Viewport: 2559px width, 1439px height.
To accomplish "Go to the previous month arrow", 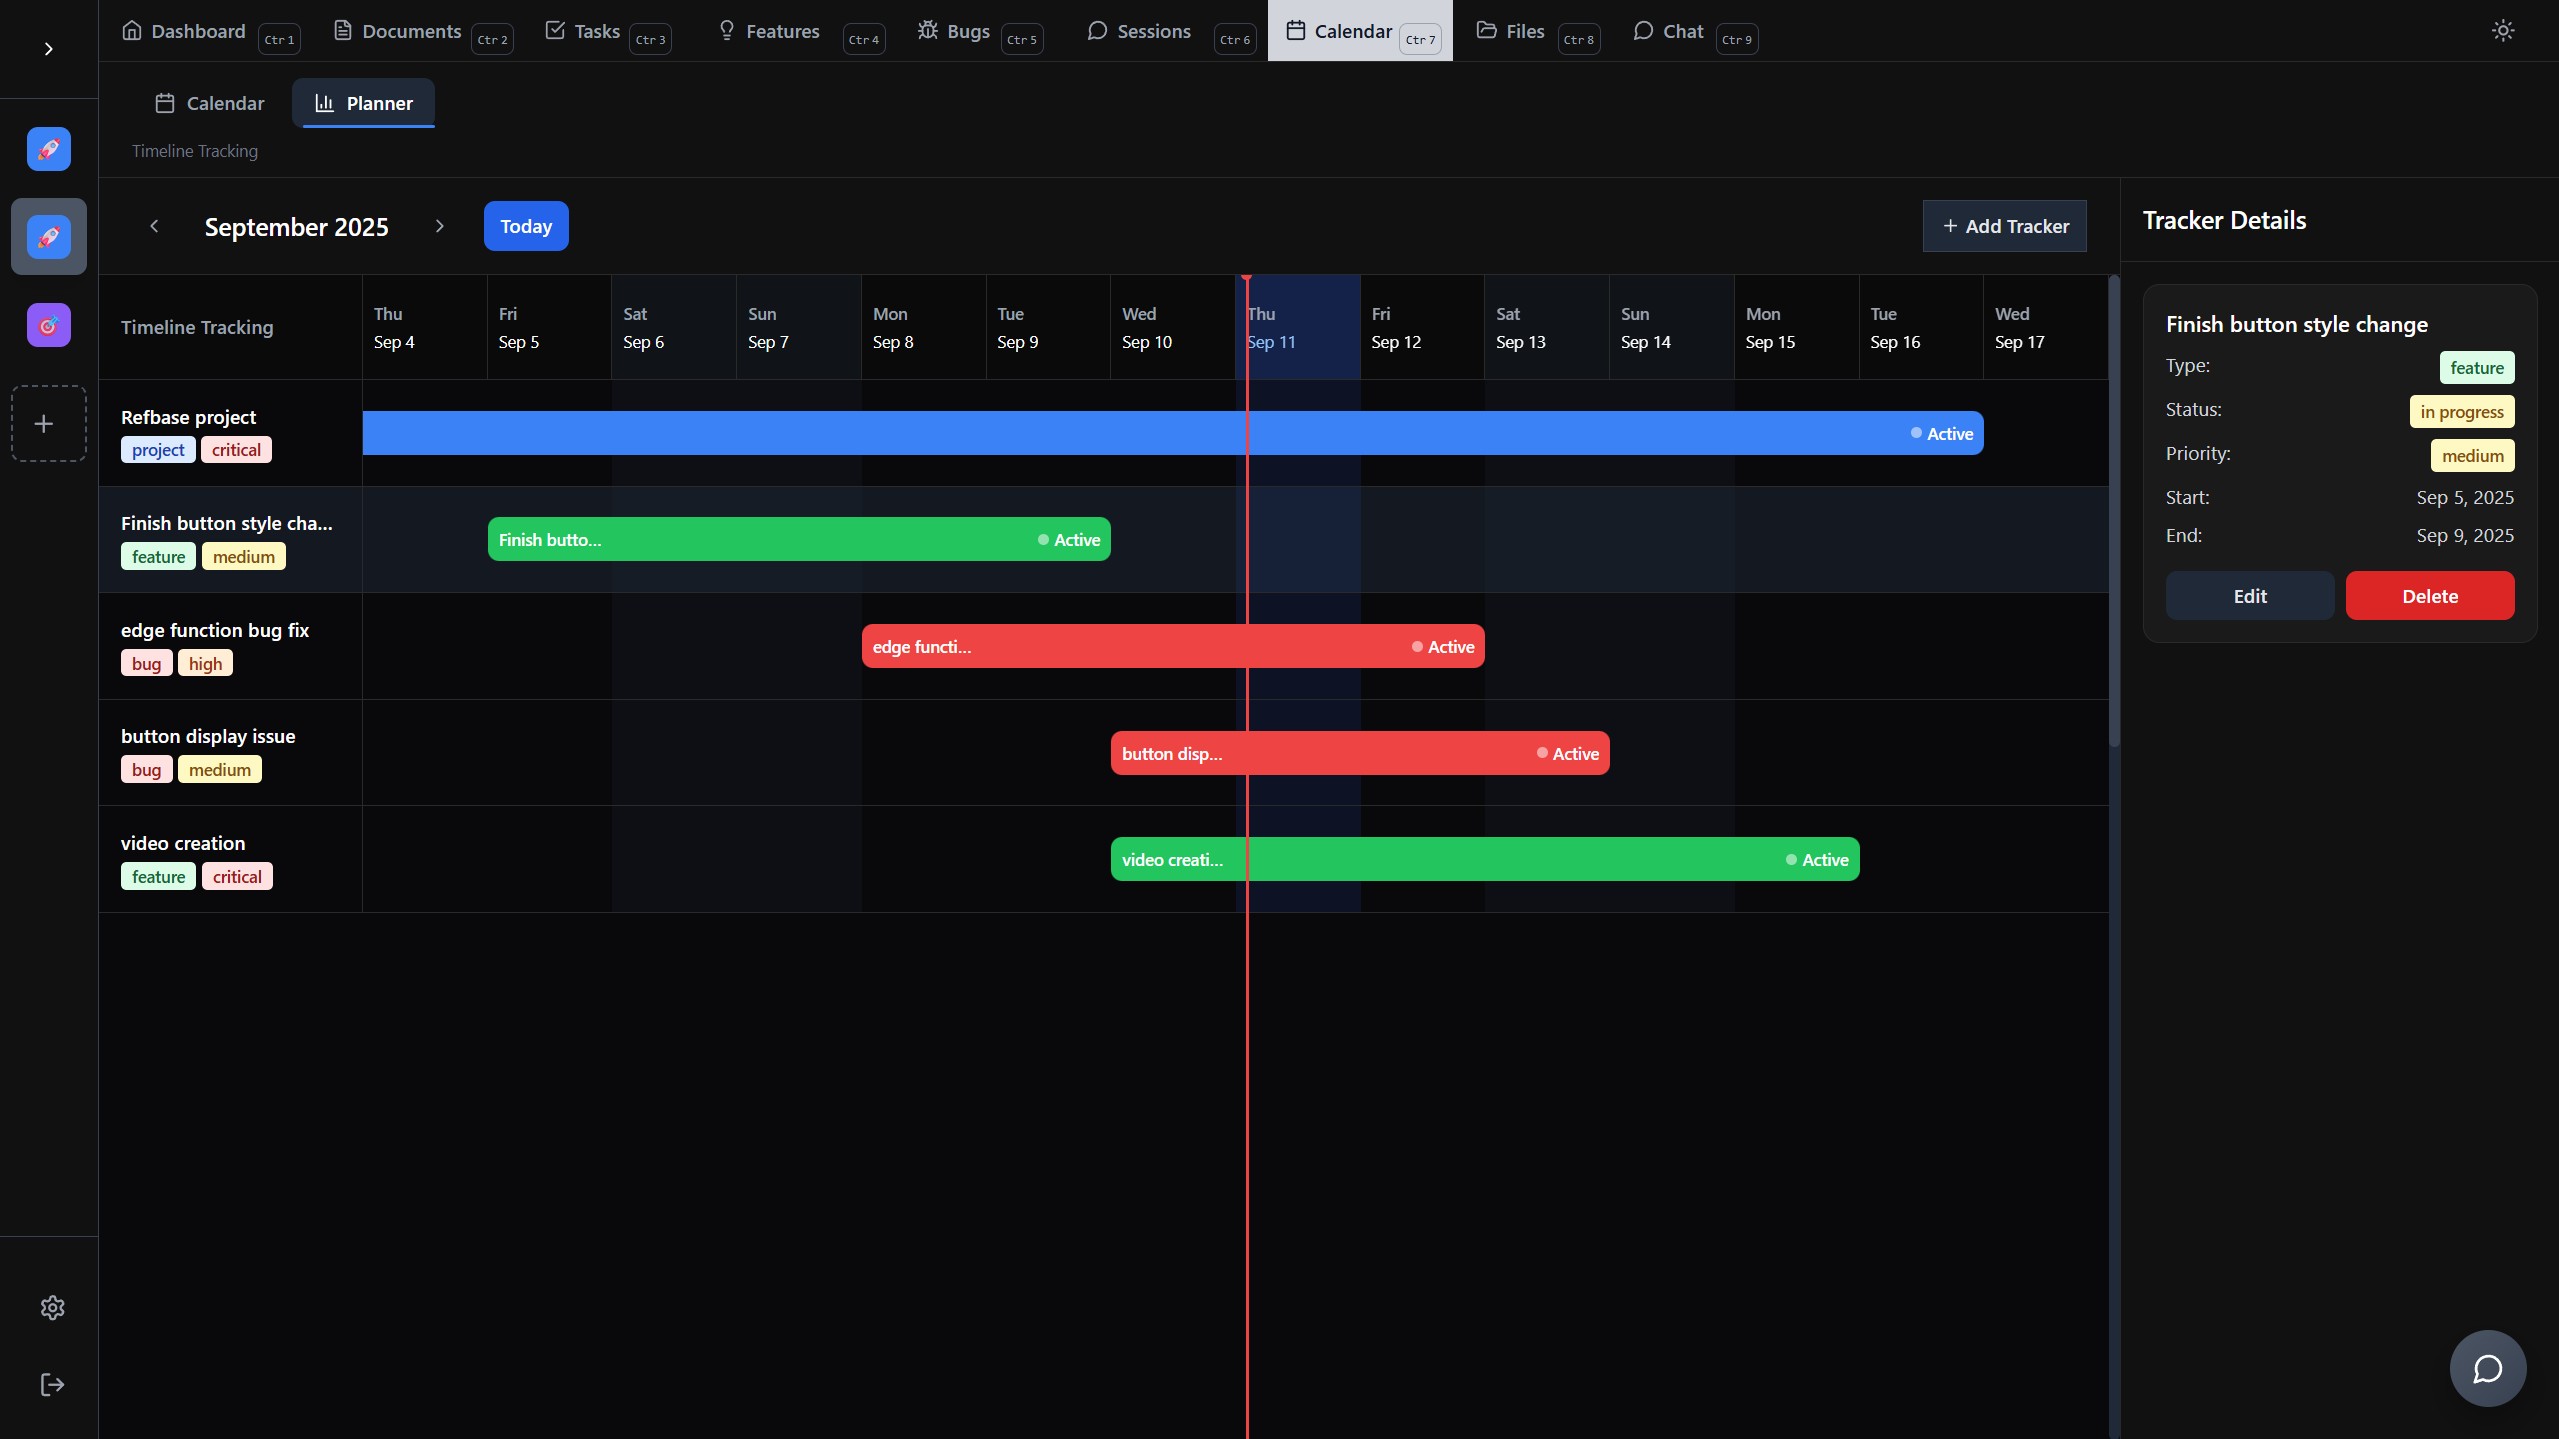I will pyautogui.click(x=154, y=226).
